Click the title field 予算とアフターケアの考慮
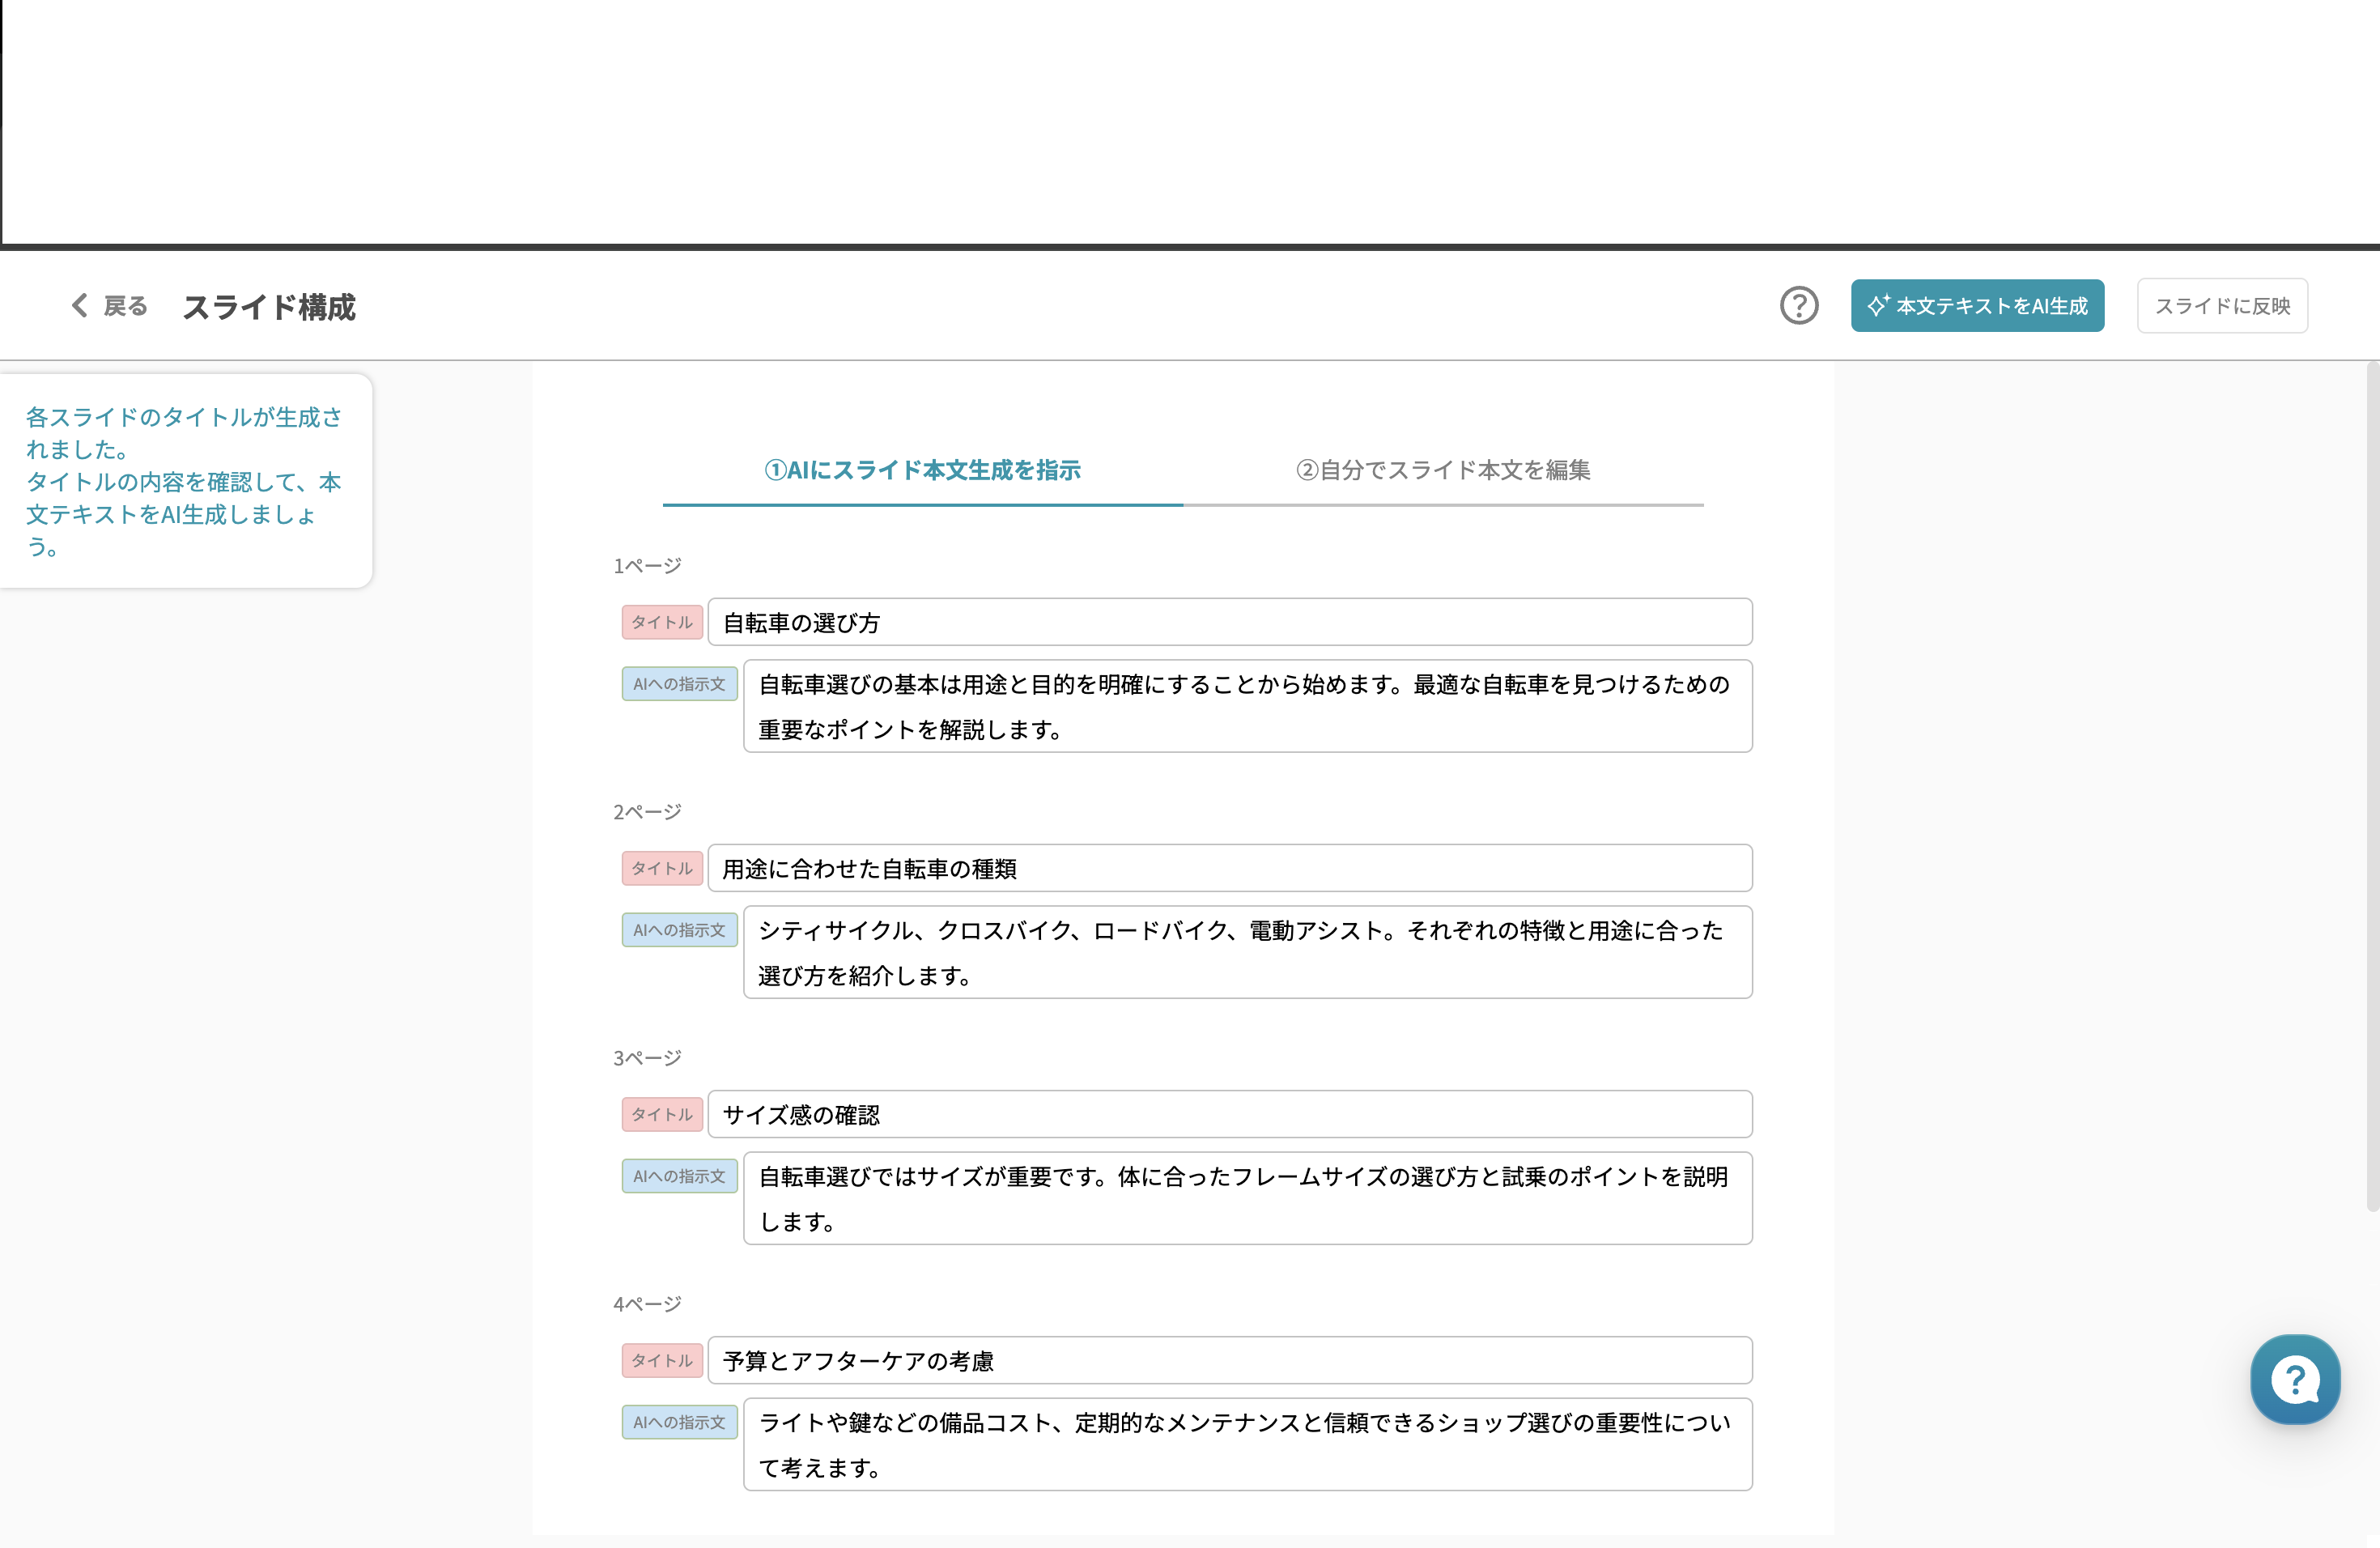The image size is (2380, 1548). (1230, 1360)
